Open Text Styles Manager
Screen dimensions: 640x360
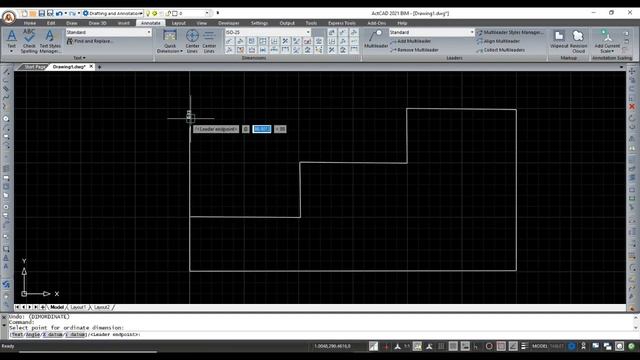[x=50, y=41]
